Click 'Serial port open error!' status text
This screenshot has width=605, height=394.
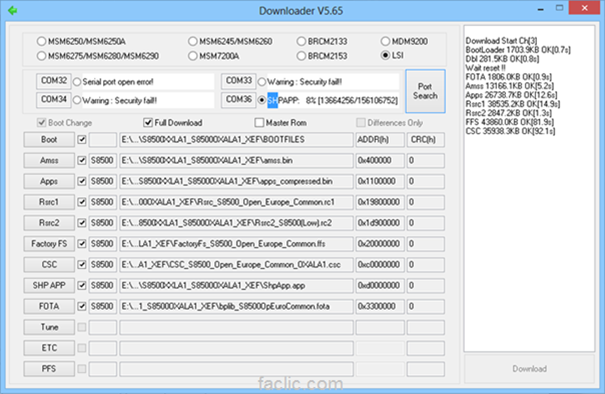(x=118, y=82)
